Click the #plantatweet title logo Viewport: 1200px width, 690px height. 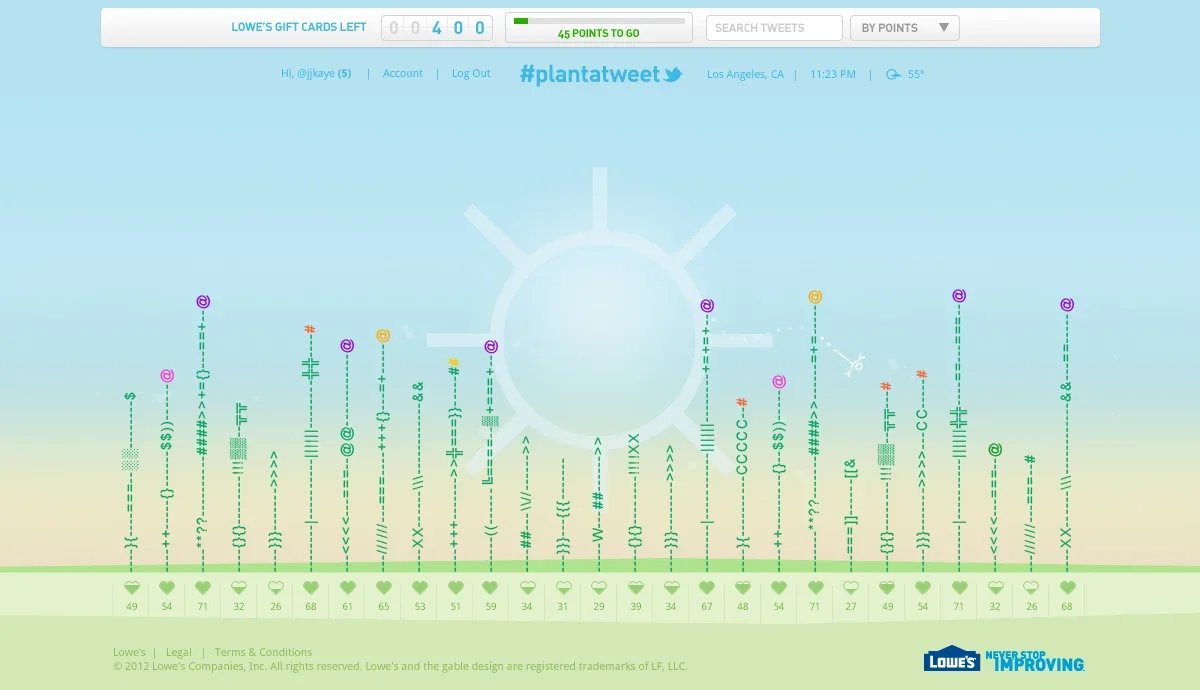[x=601, y=75]
